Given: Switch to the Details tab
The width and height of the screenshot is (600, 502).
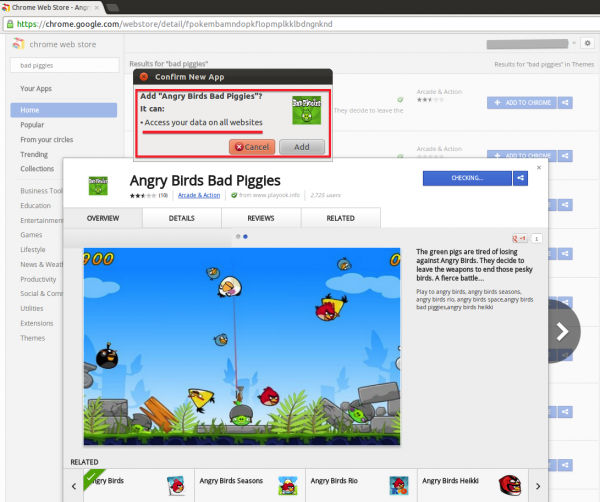Looking at the screenshot, I should (181, 217).
